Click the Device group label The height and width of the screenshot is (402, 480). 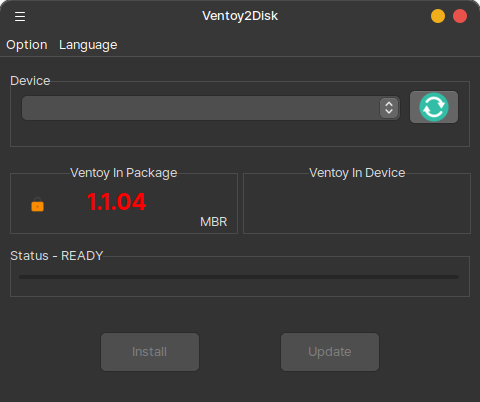click(30, 81)
